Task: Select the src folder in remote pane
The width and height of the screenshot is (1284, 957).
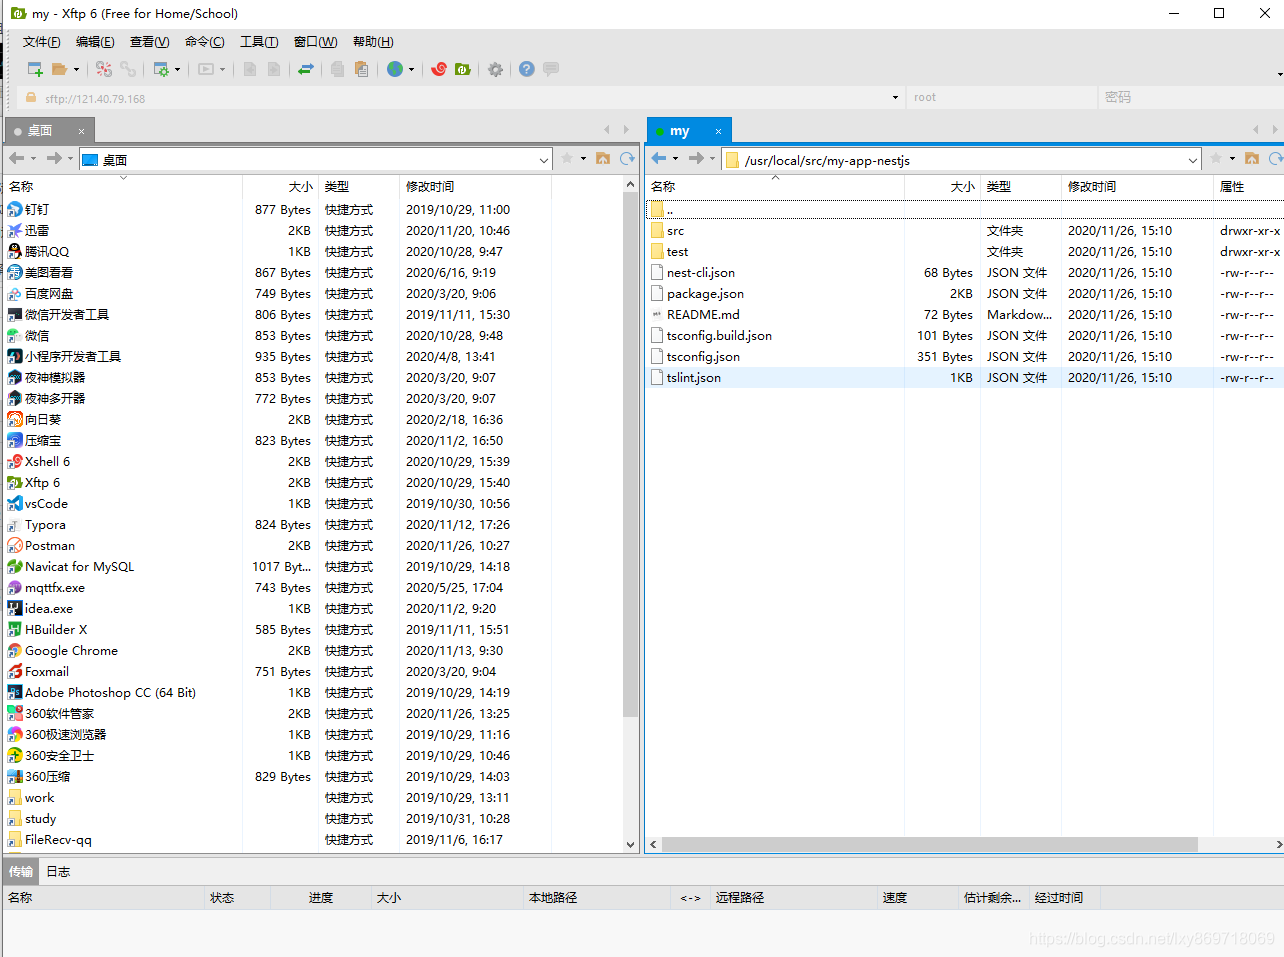Action: pos(676,231)
